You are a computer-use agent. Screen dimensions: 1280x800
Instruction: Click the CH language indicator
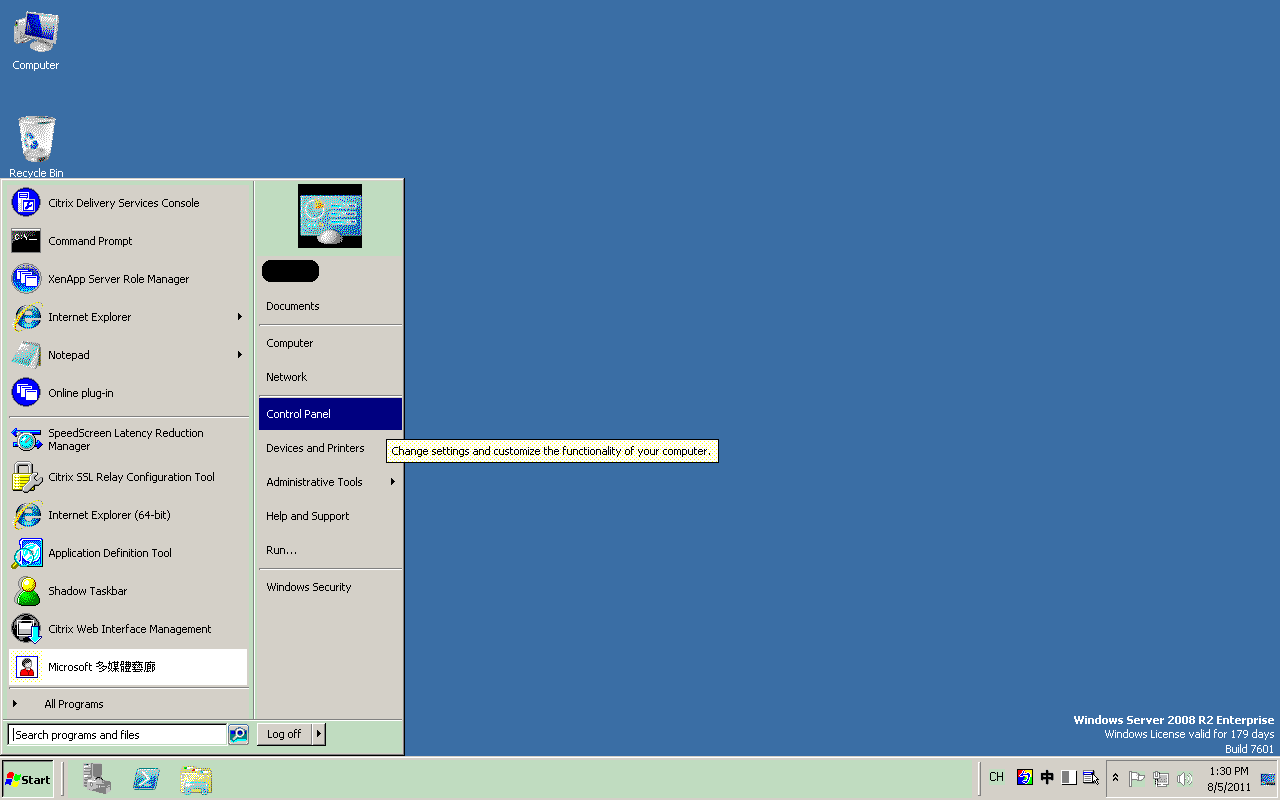[x=996, y=777]
